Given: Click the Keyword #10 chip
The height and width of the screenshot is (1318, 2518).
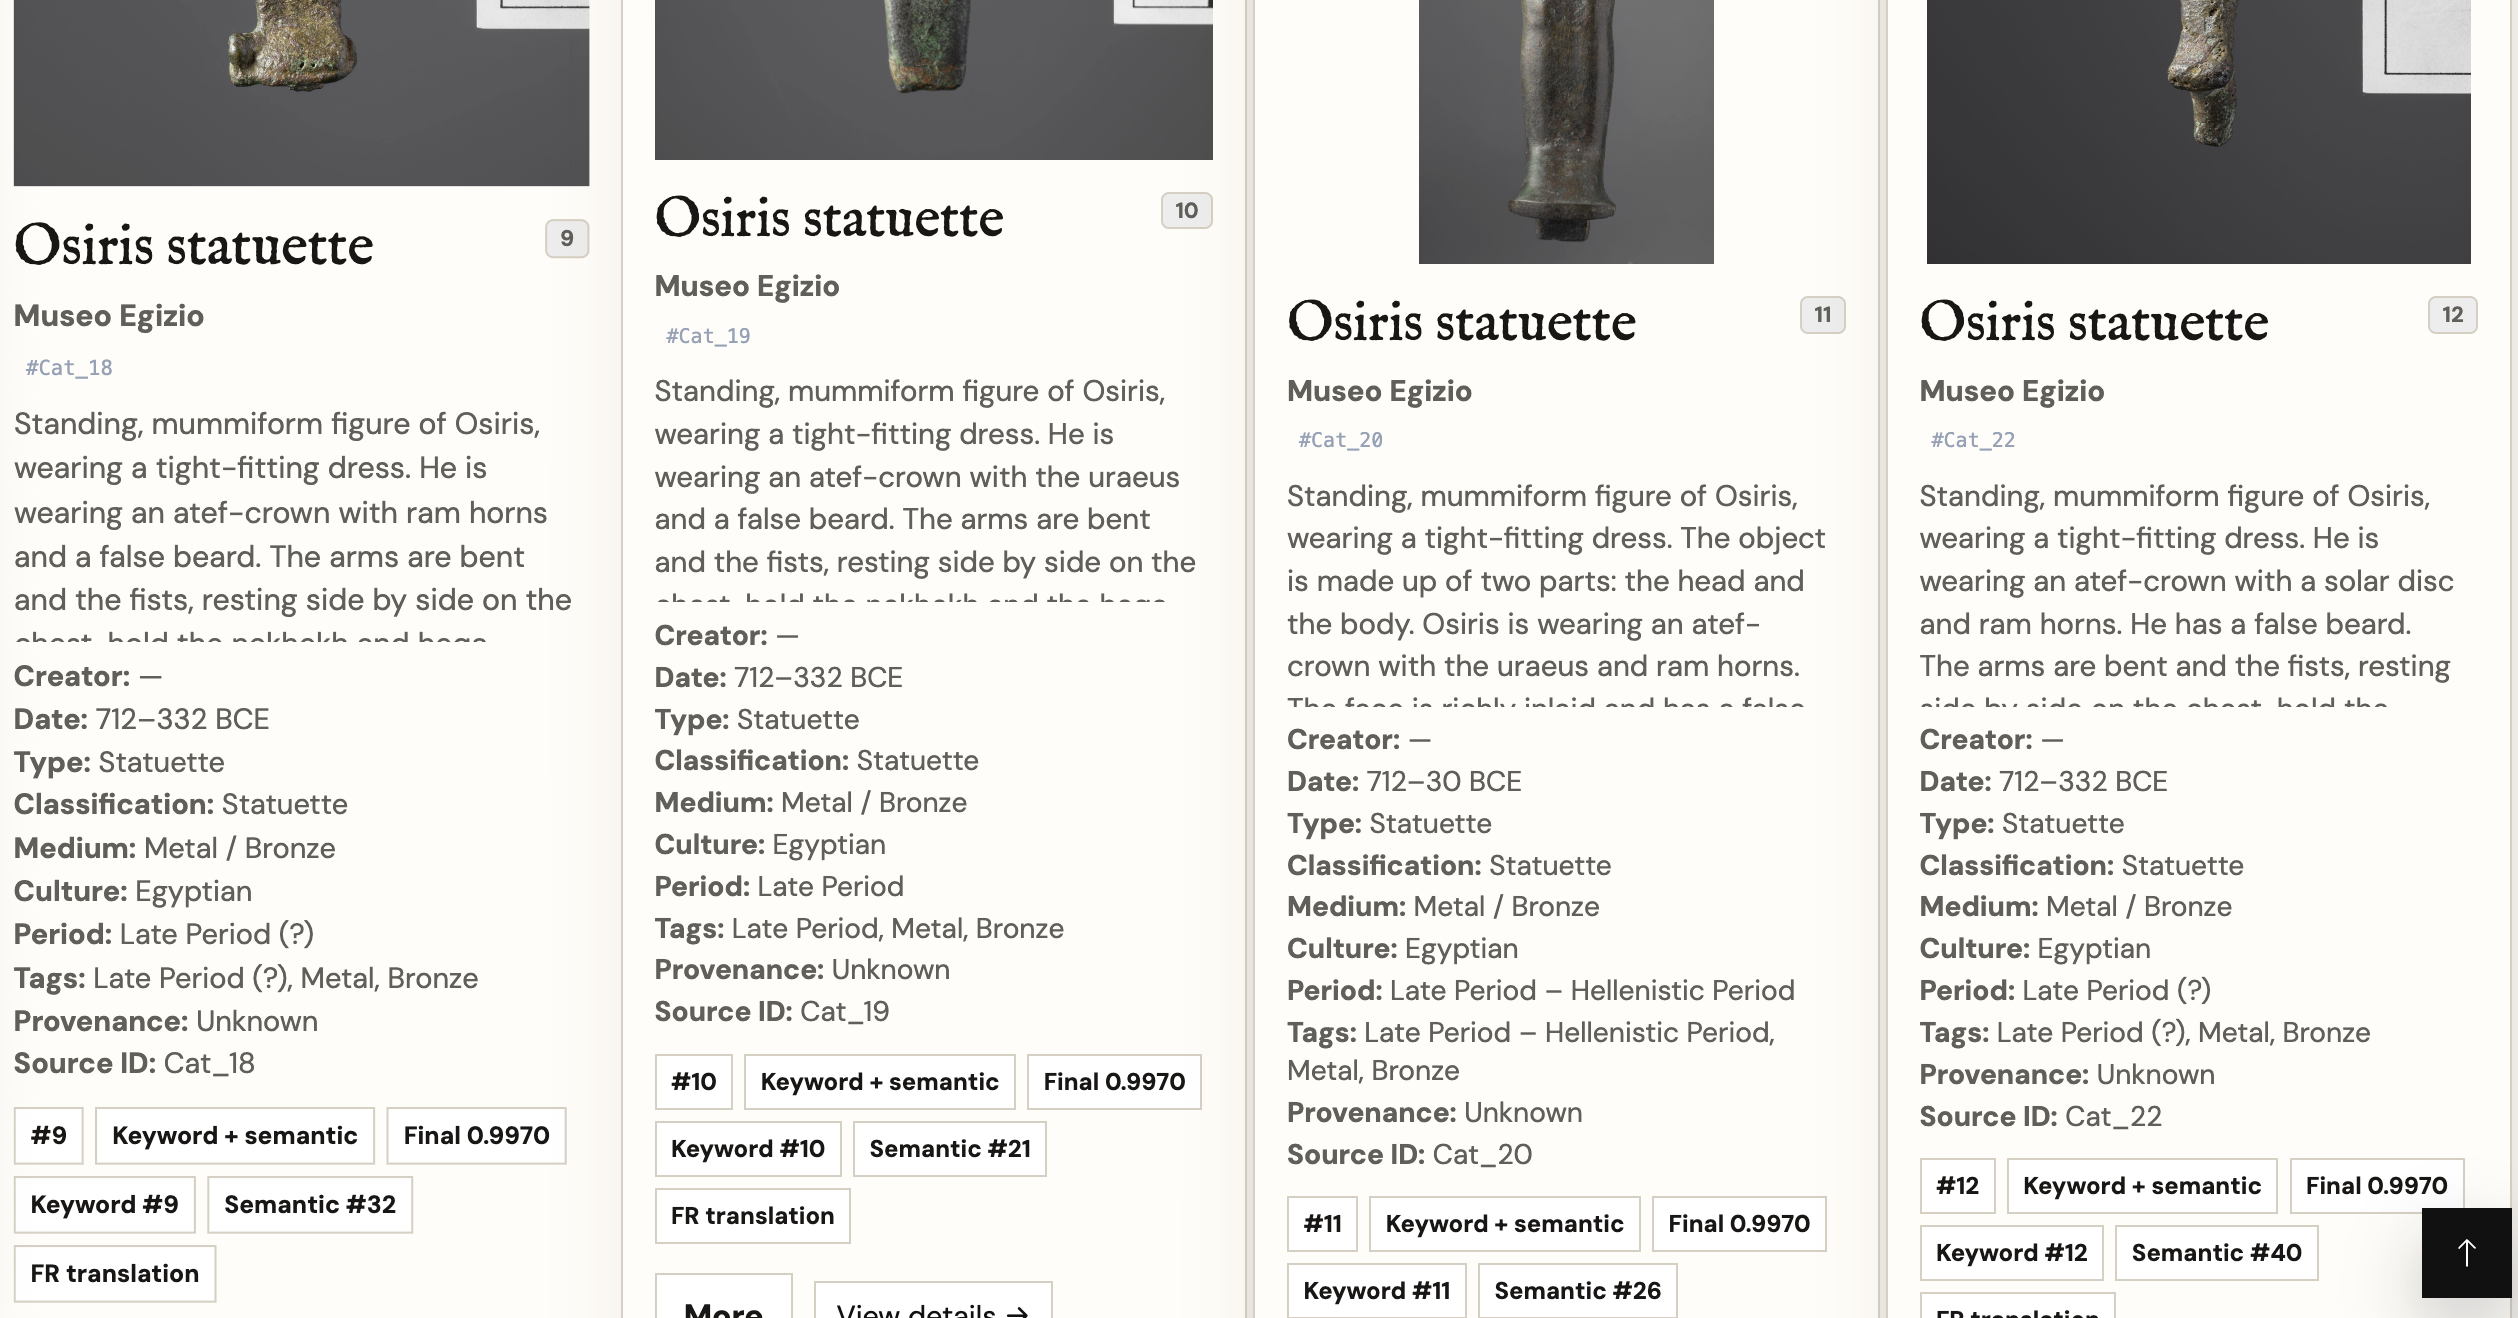Looking at the screenshot, I should (x=748, y=1149).
